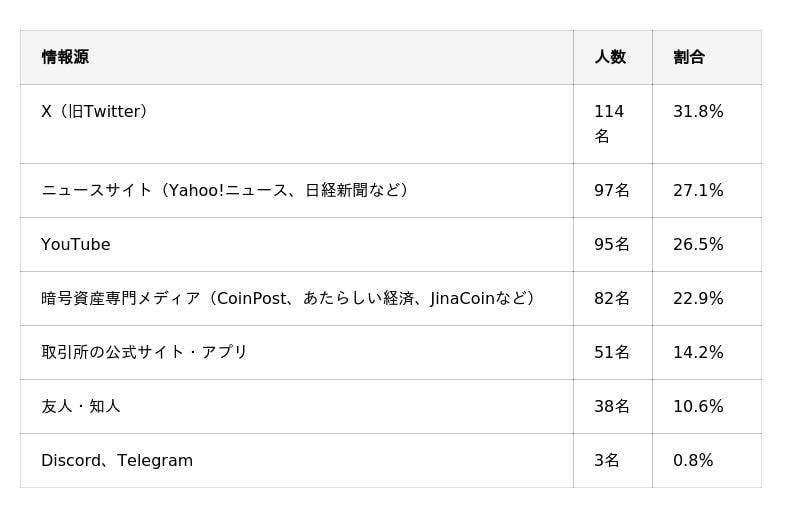Select the YouTube row label
This screenshot has height=518, width=800.
[x=76, y=244]
